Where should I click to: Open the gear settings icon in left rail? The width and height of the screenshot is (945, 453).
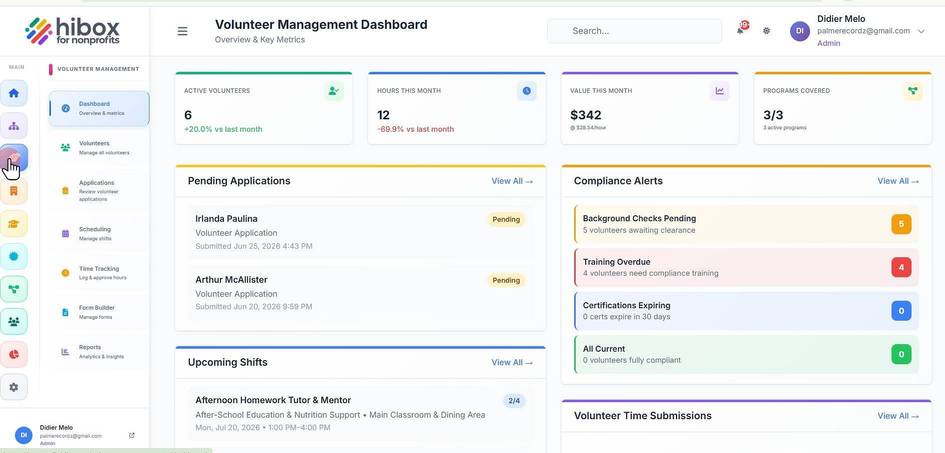(x=14, y=387)
